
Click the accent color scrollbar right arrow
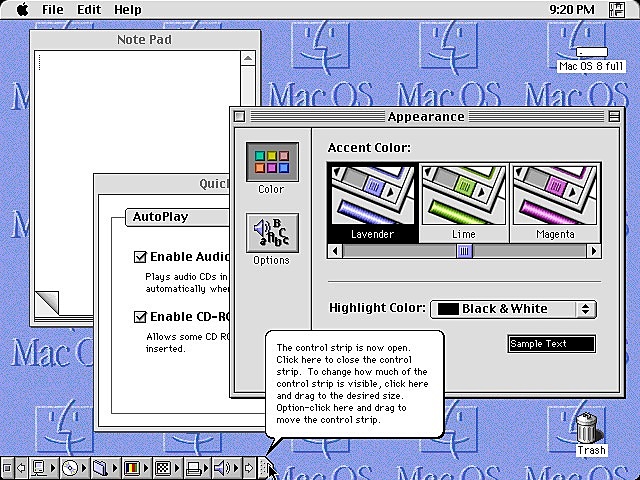(x=593, y=251)
